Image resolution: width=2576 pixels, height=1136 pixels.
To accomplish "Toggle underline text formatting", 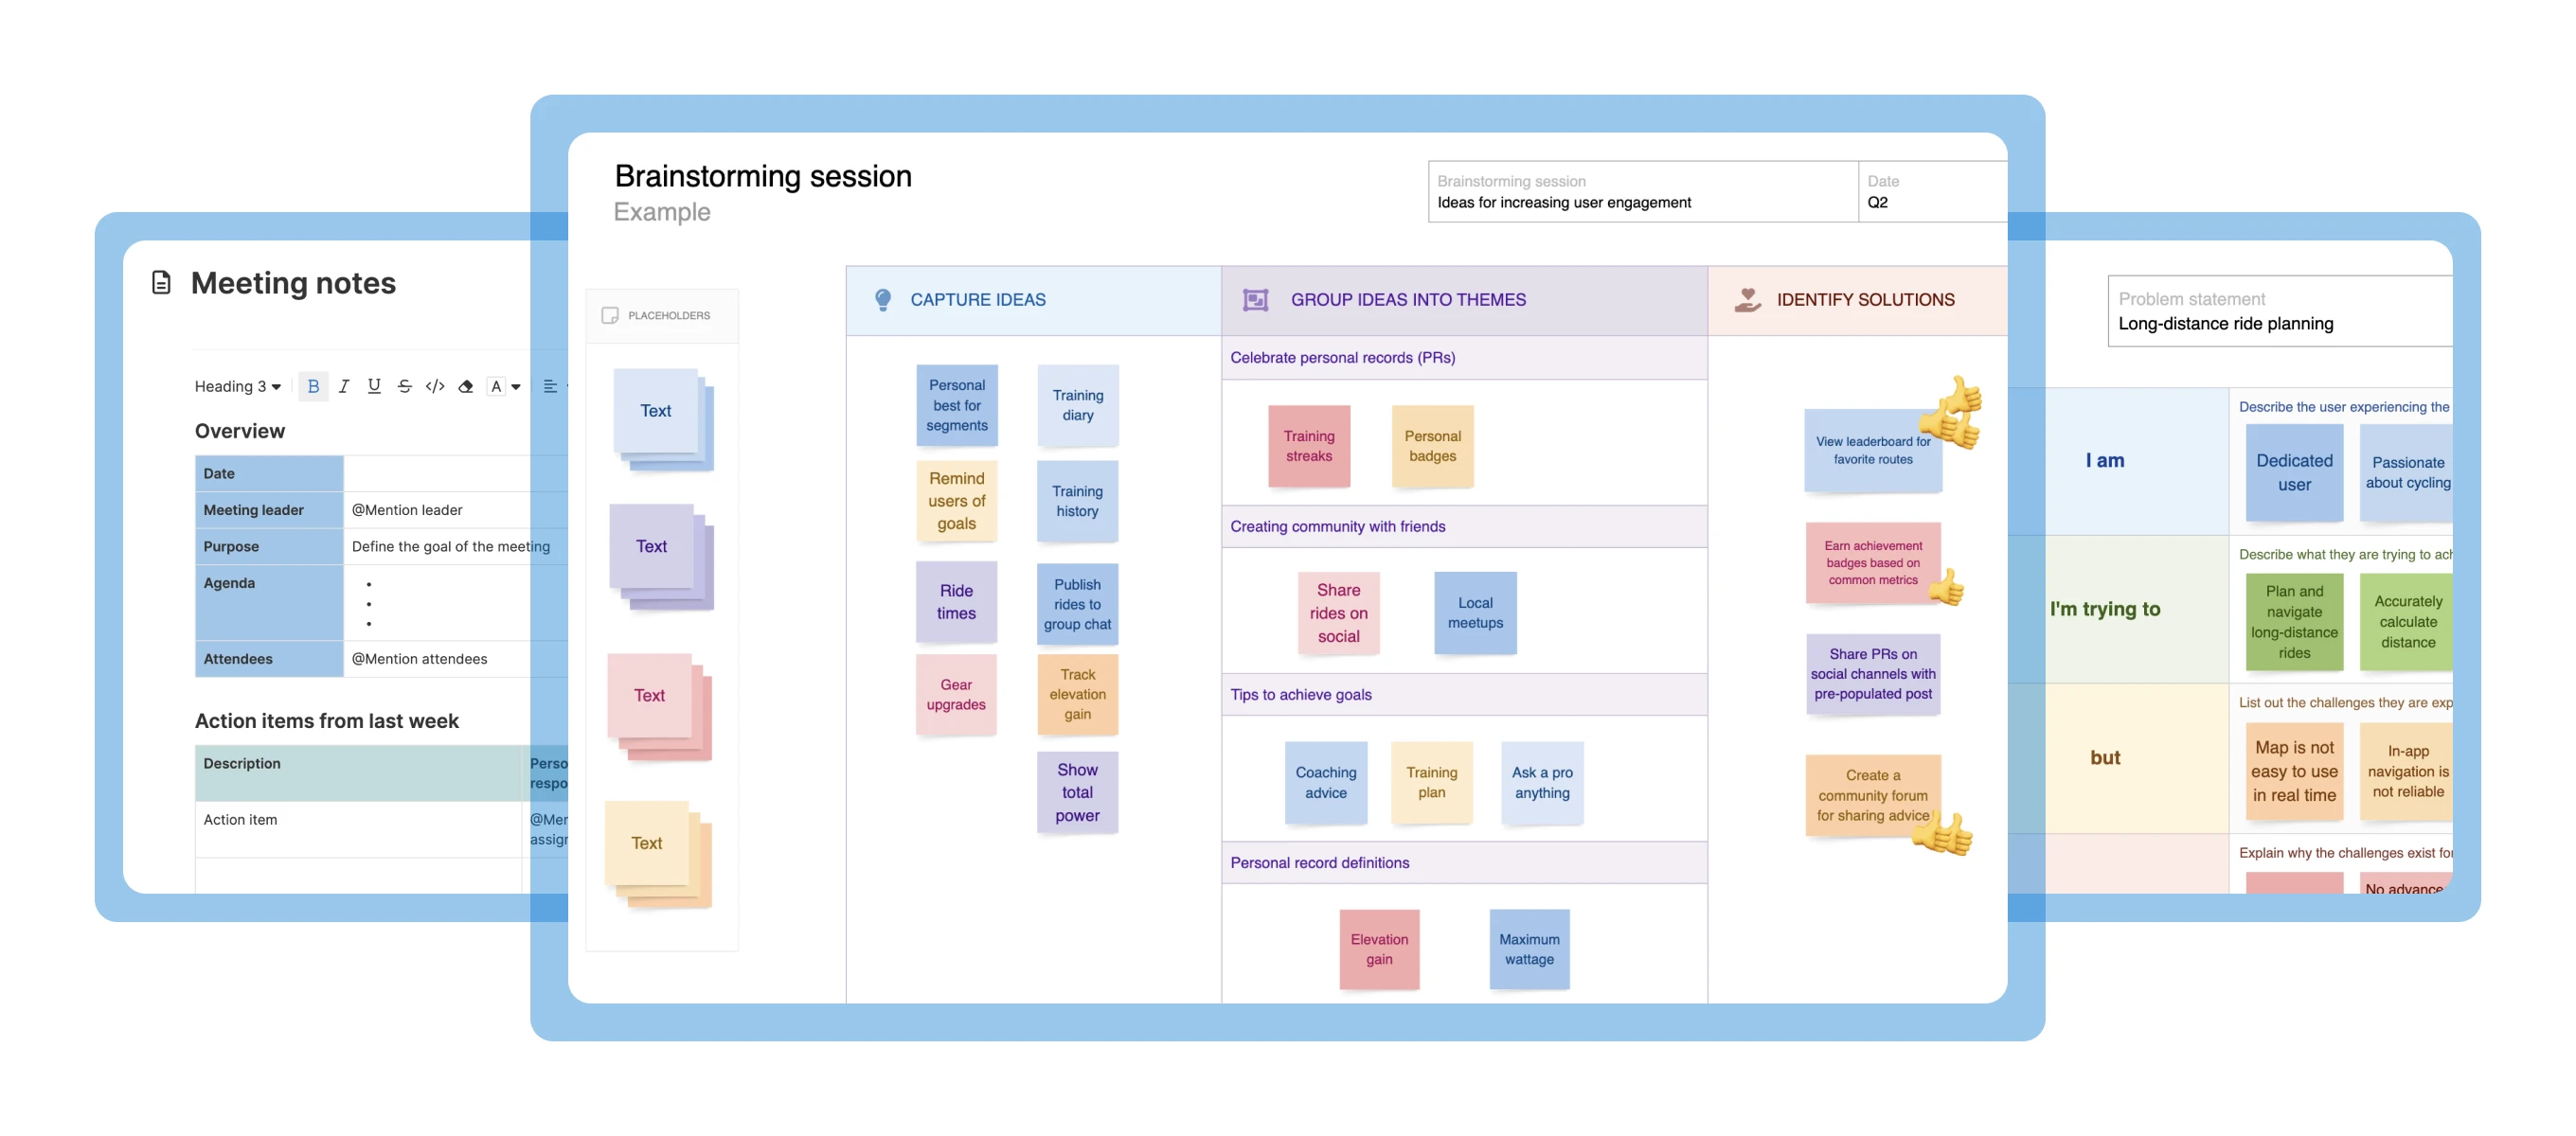I will tap(374, 386).
